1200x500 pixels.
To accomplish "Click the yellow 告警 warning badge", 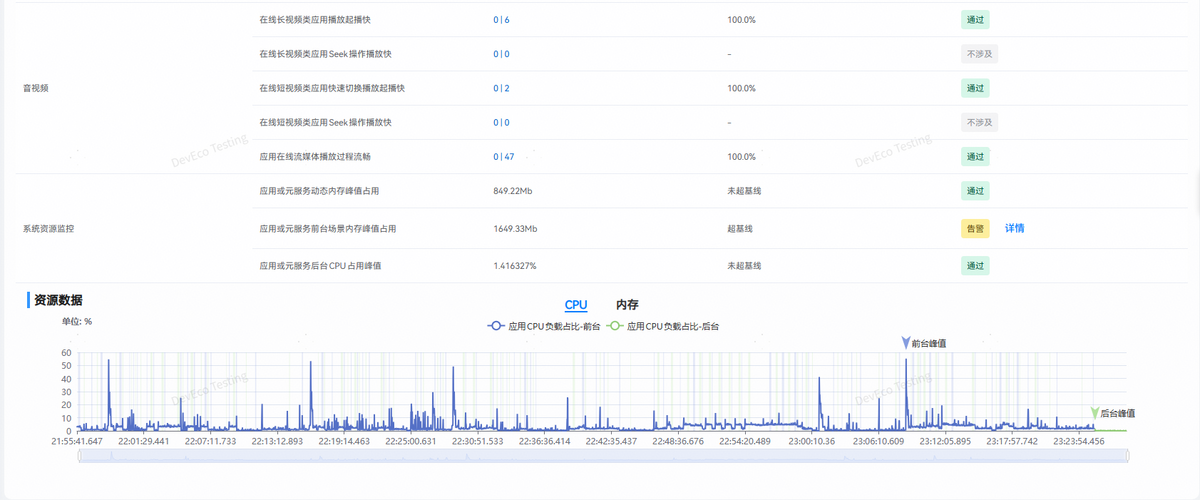I will tap(975, 229).
